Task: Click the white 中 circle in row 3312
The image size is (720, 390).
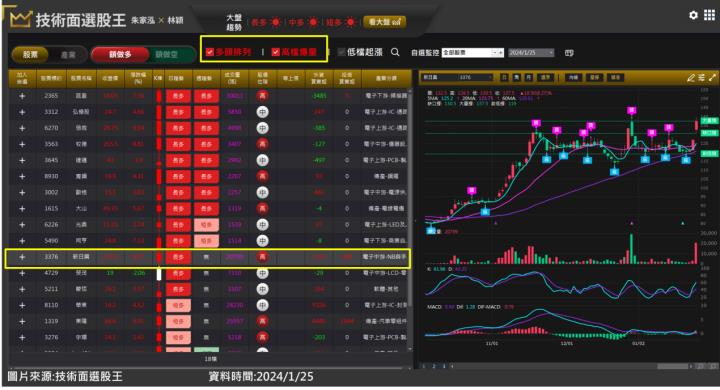Action: click(x=262, y=112)
